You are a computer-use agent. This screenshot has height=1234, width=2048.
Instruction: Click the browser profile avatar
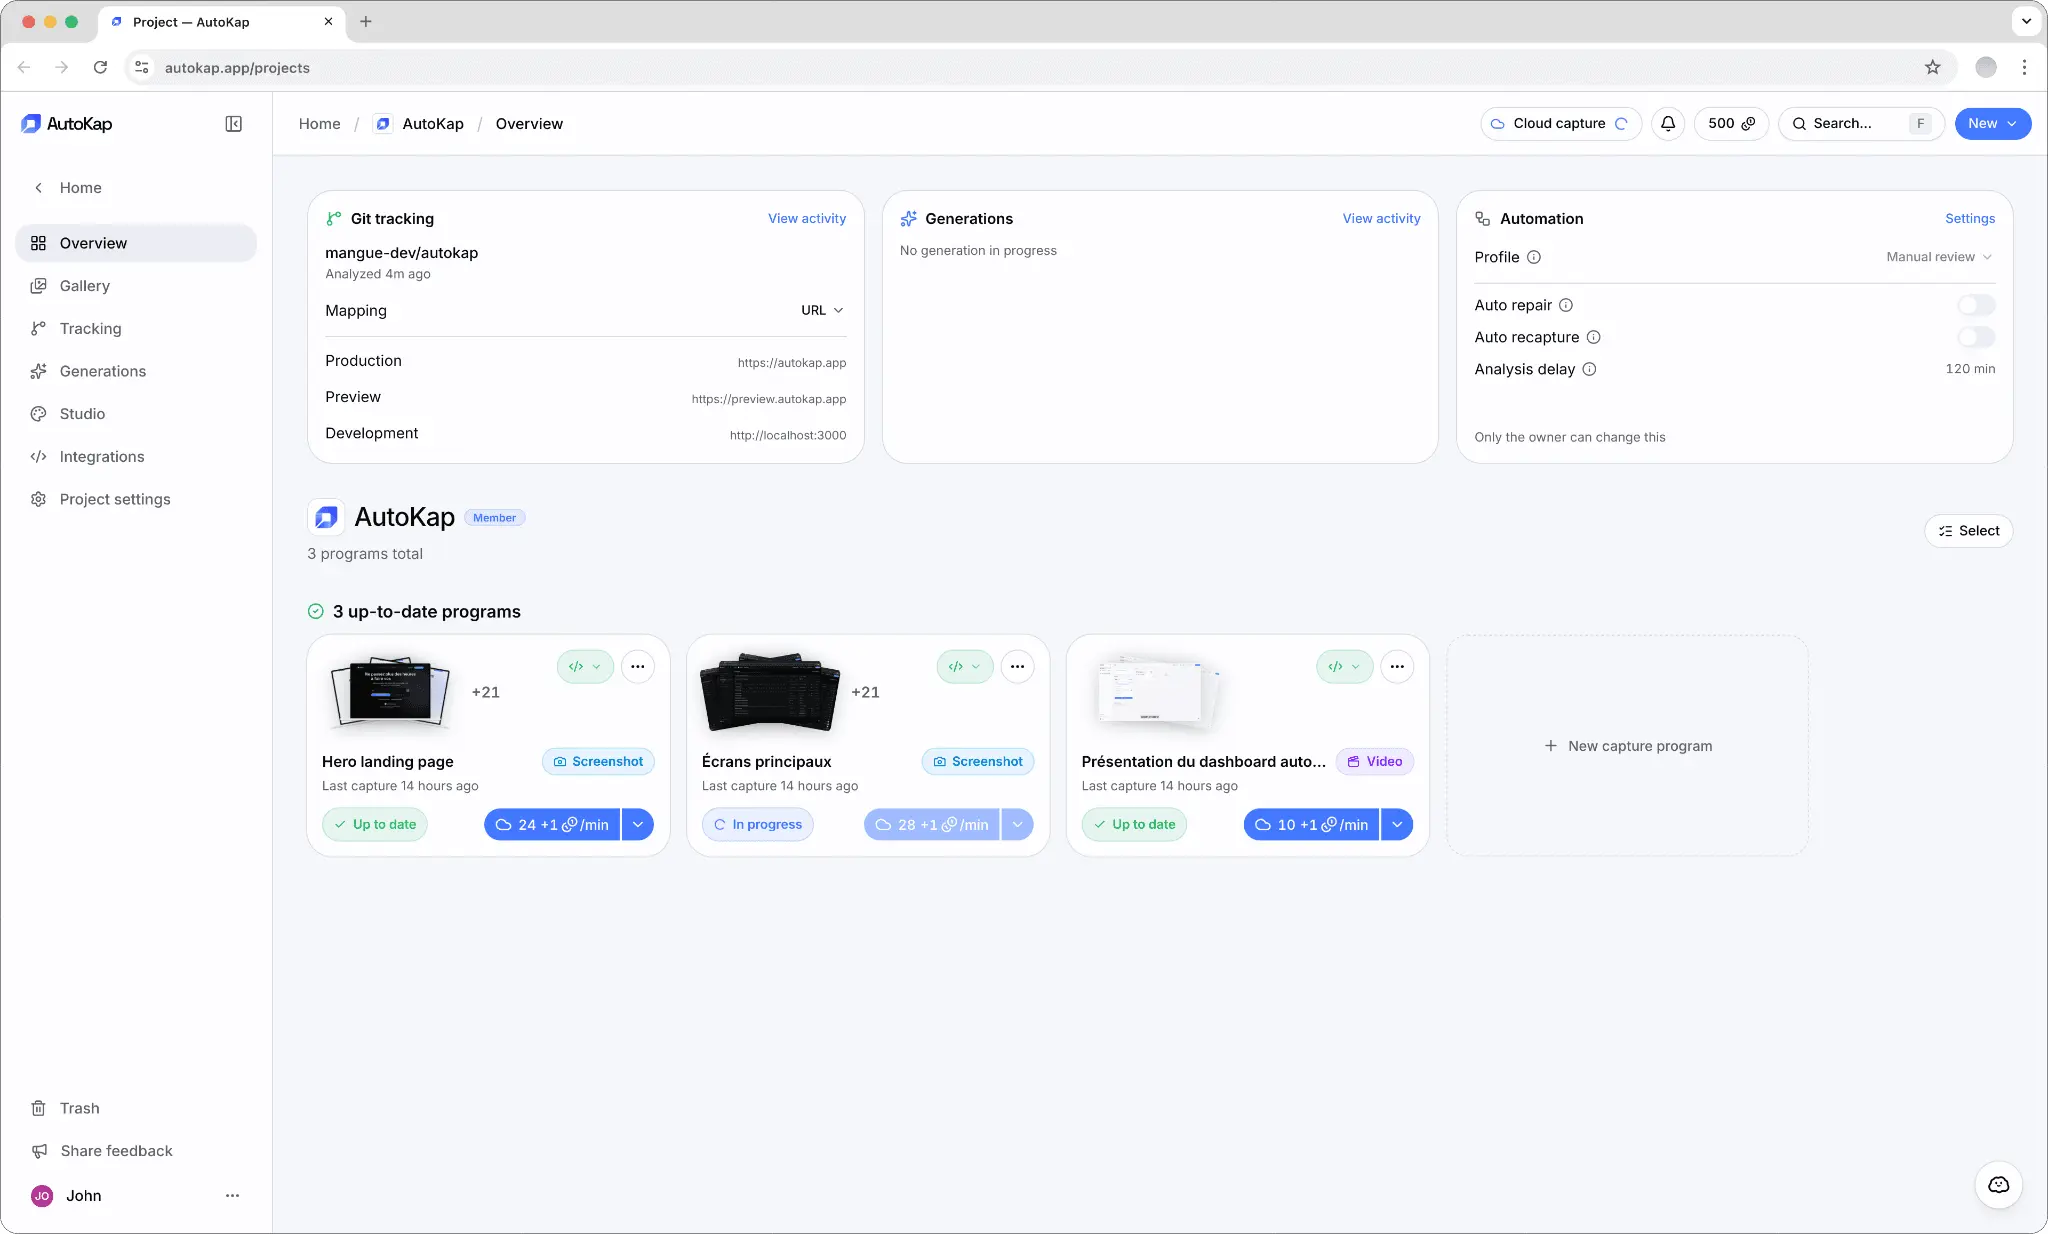1986,67
